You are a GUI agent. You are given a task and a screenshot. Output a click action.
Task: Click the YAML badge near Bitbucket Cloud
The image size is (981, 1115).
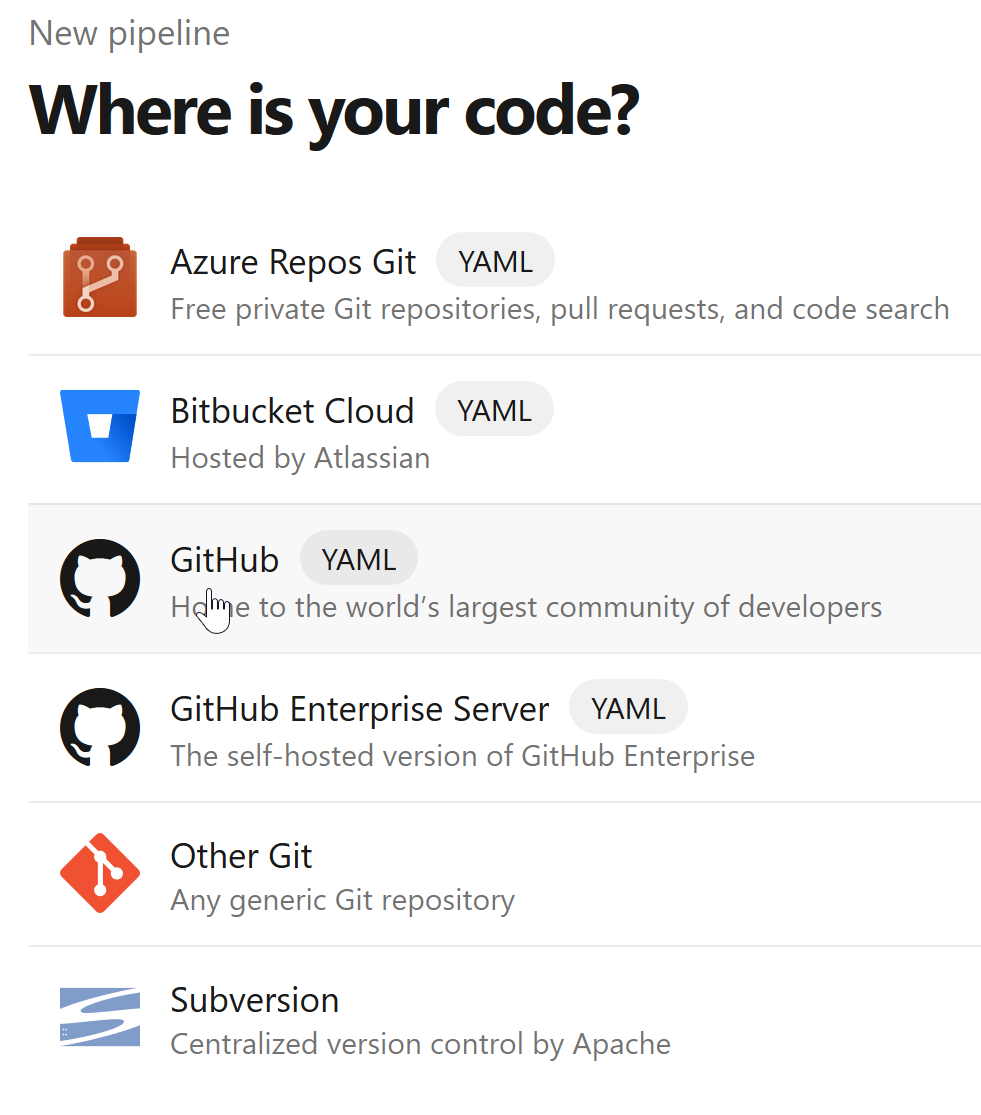(494, 408)
